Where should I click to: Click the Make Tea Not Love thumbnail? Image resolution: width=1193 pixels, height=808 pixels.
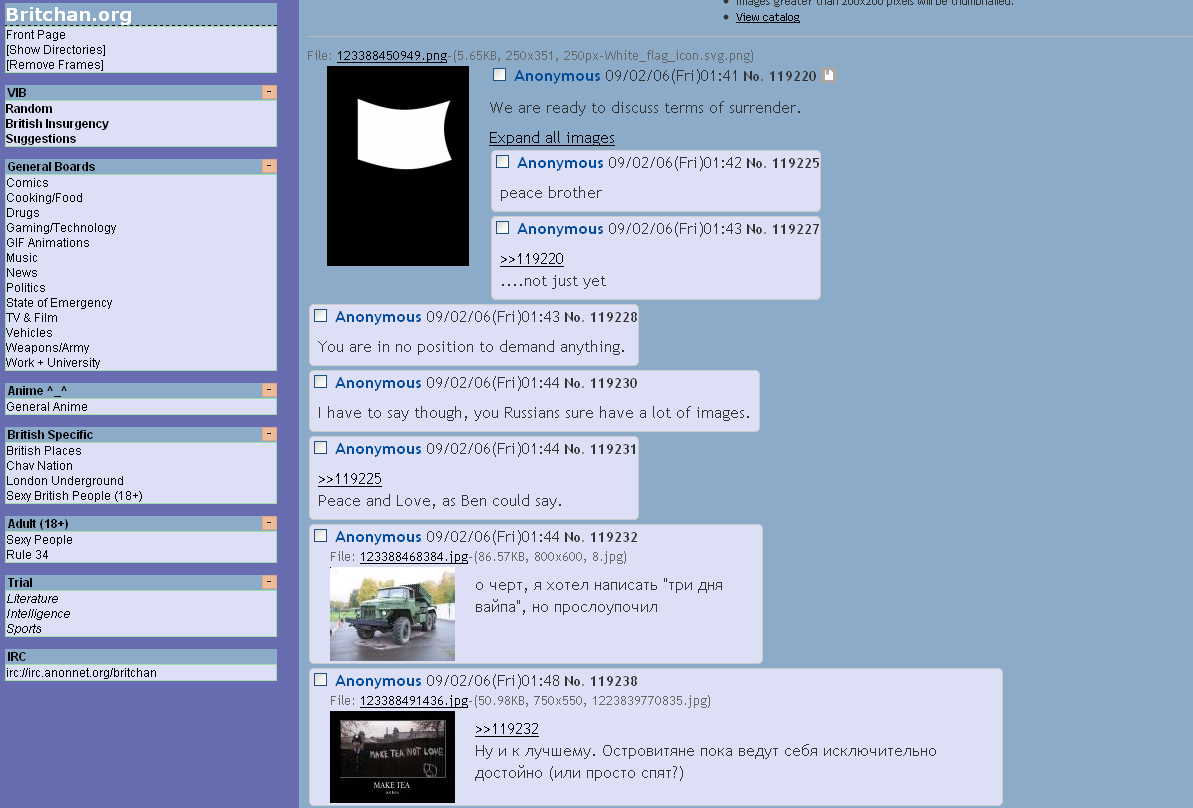tap(393, 757)
